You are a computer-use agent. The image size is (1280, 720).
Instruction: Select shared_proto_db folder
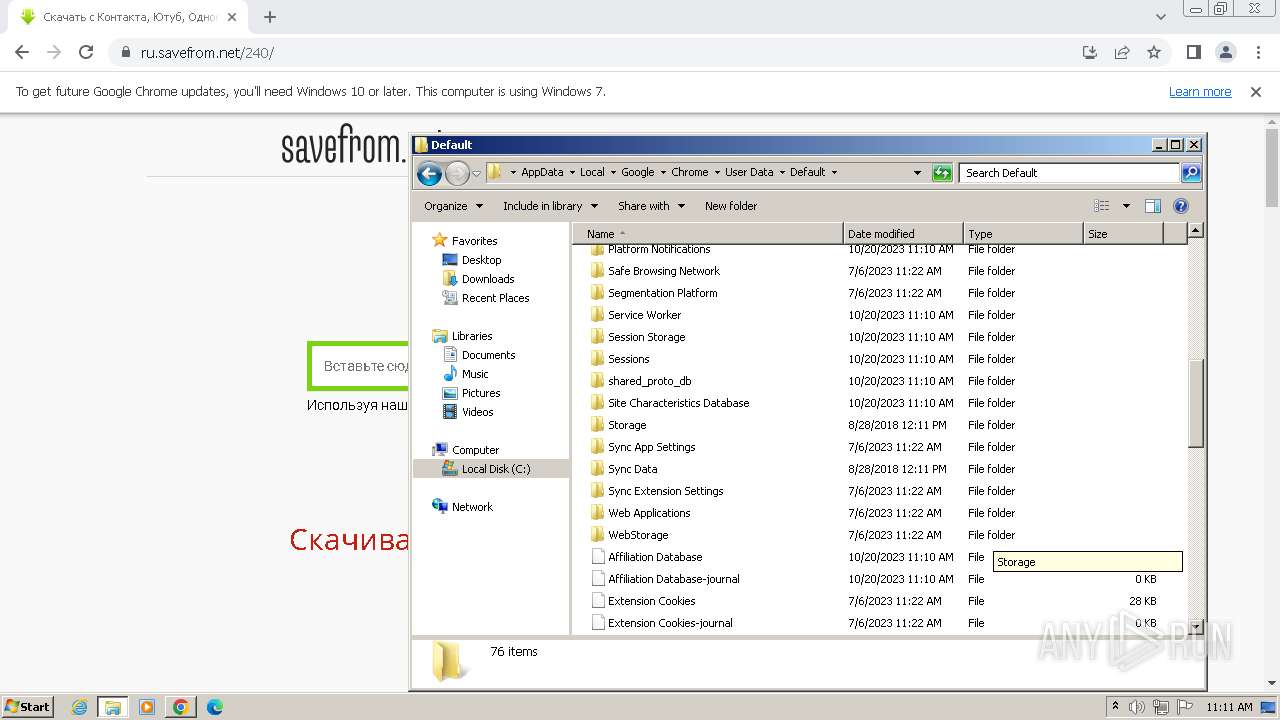tap(649, 381)
